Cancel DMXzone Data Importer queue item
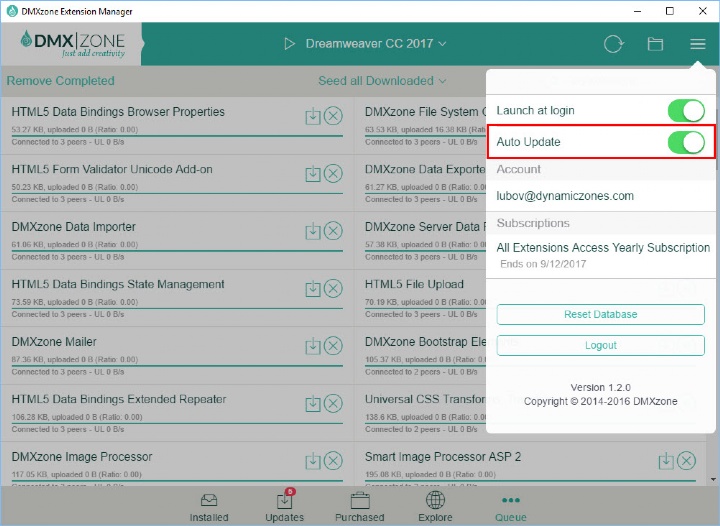 (333, 231)
